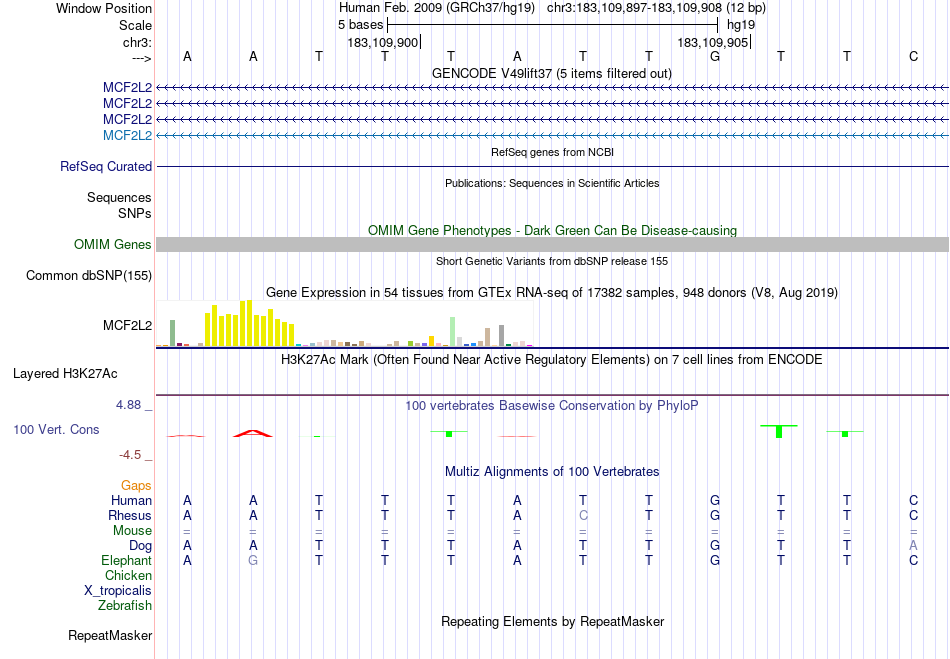
Task: Click the hg19 label on the scale bar
Action: coord(741,25)
